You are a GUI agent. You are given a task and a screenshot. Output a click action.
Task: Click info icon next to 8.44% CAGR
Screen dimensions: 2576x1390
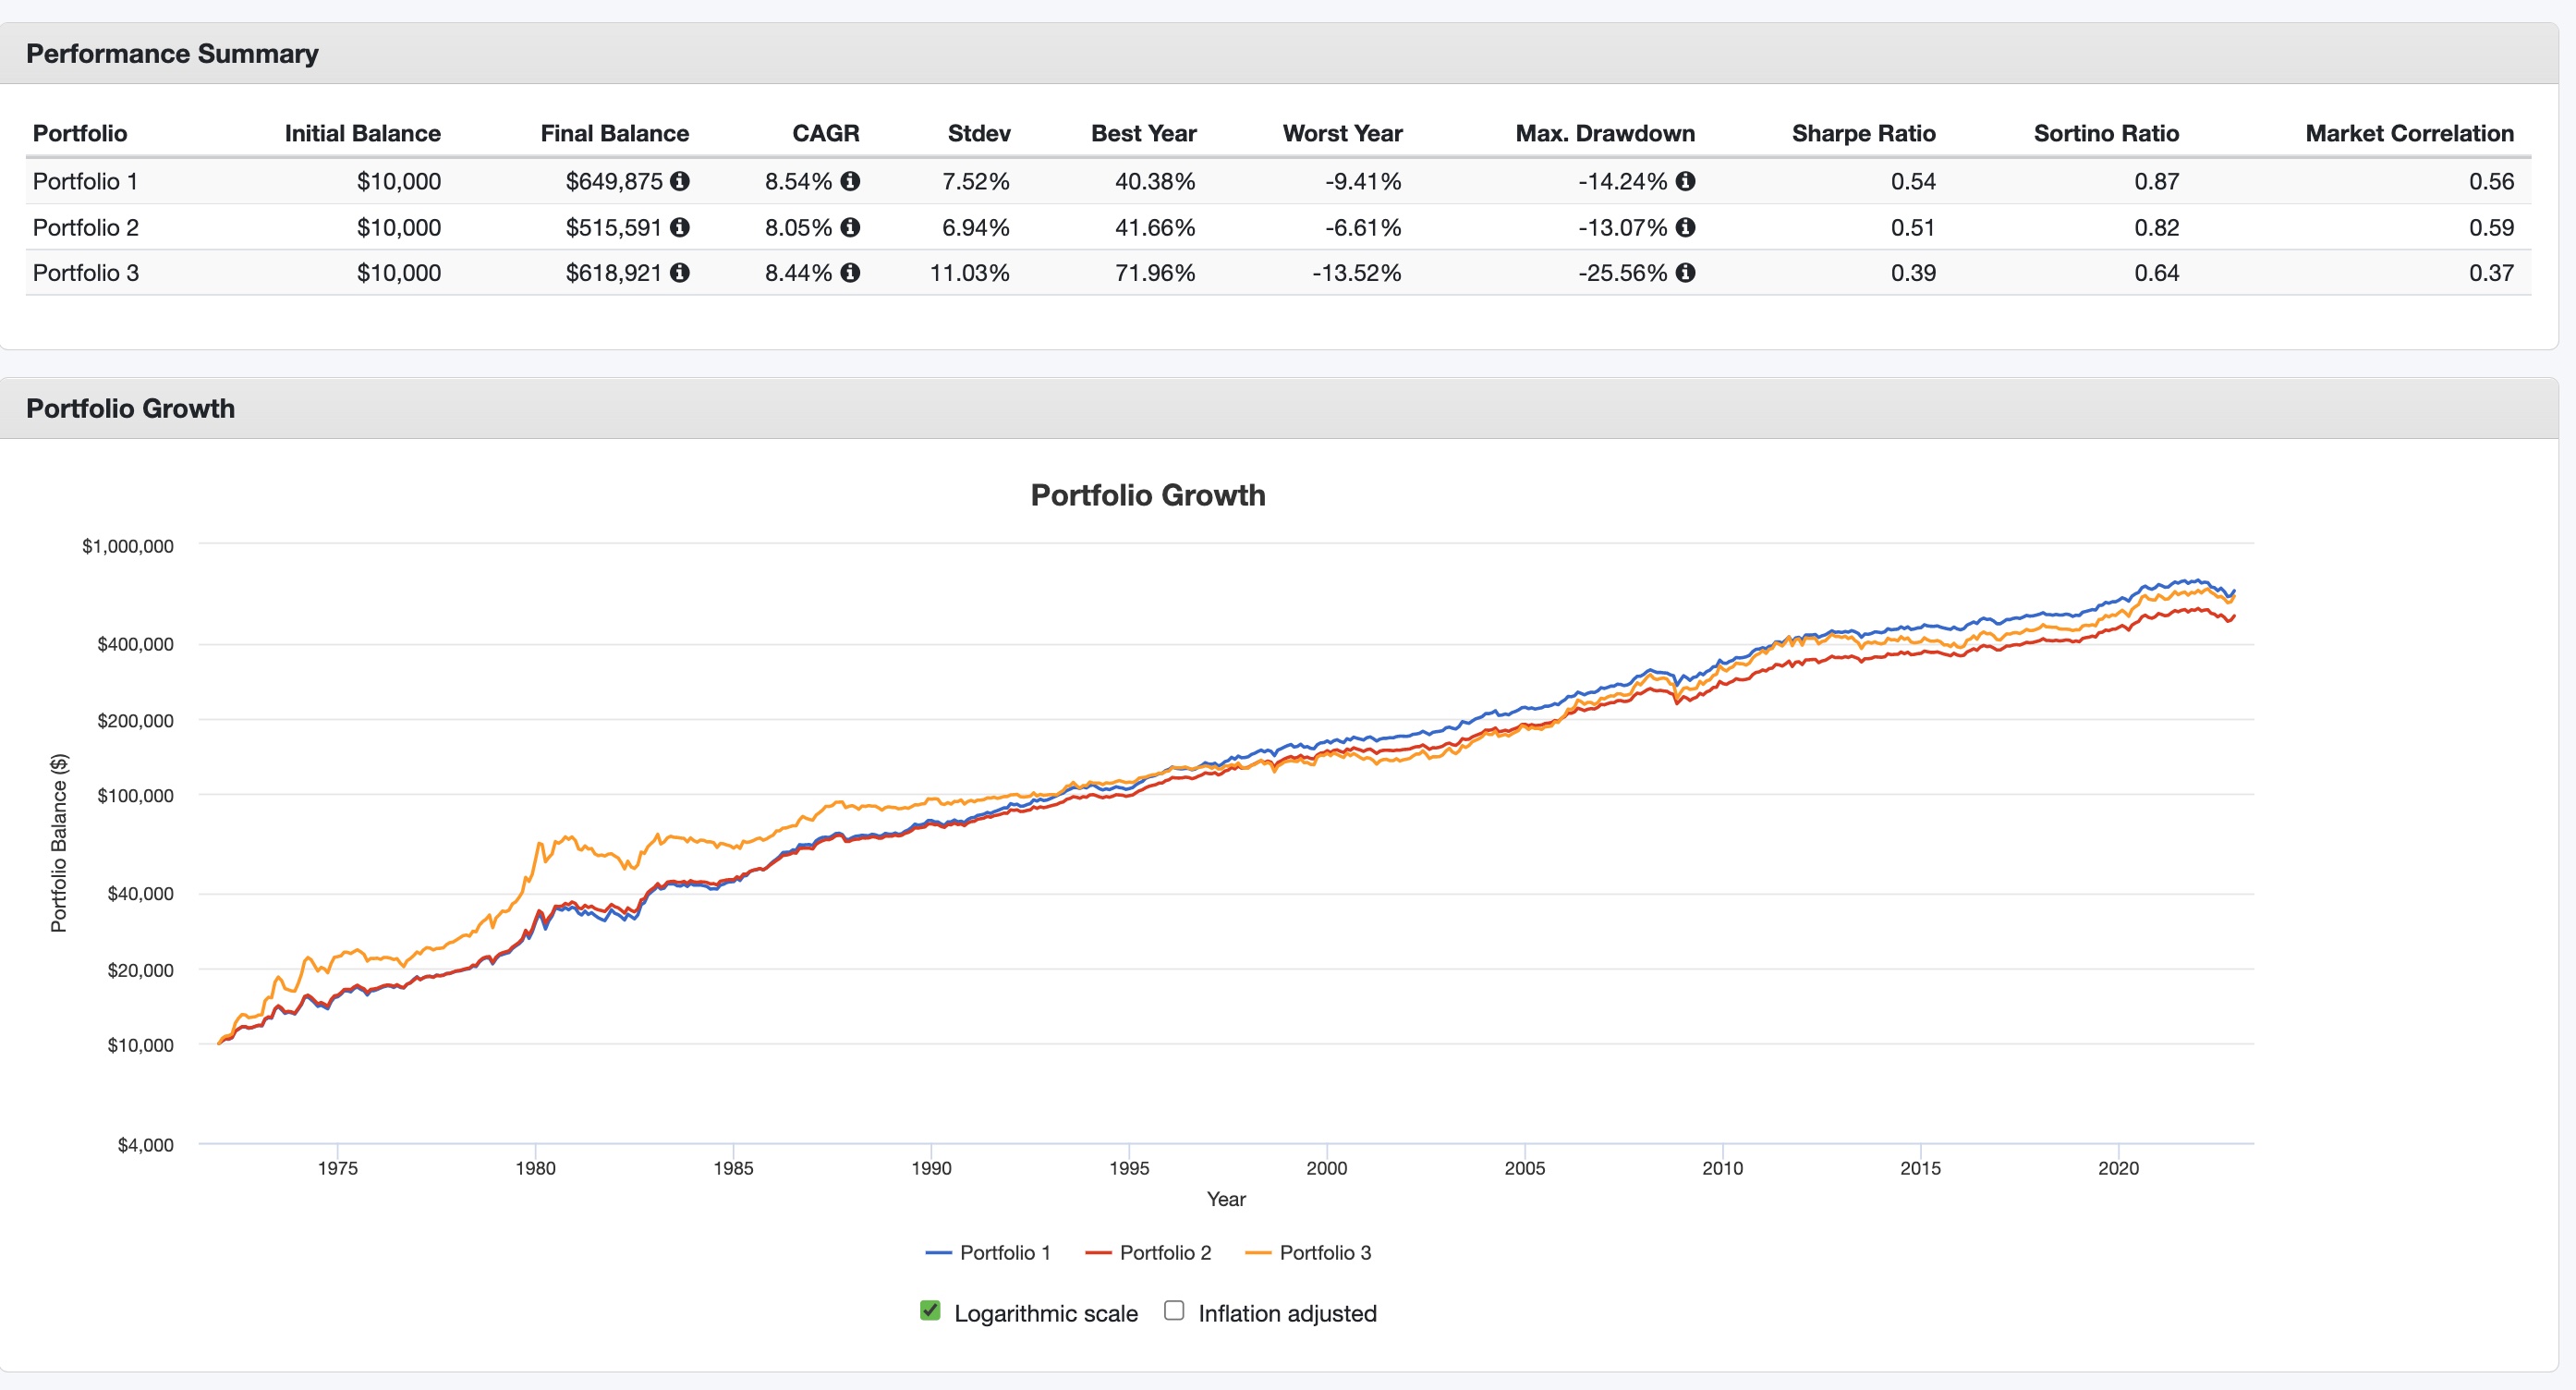coord(850,272)
